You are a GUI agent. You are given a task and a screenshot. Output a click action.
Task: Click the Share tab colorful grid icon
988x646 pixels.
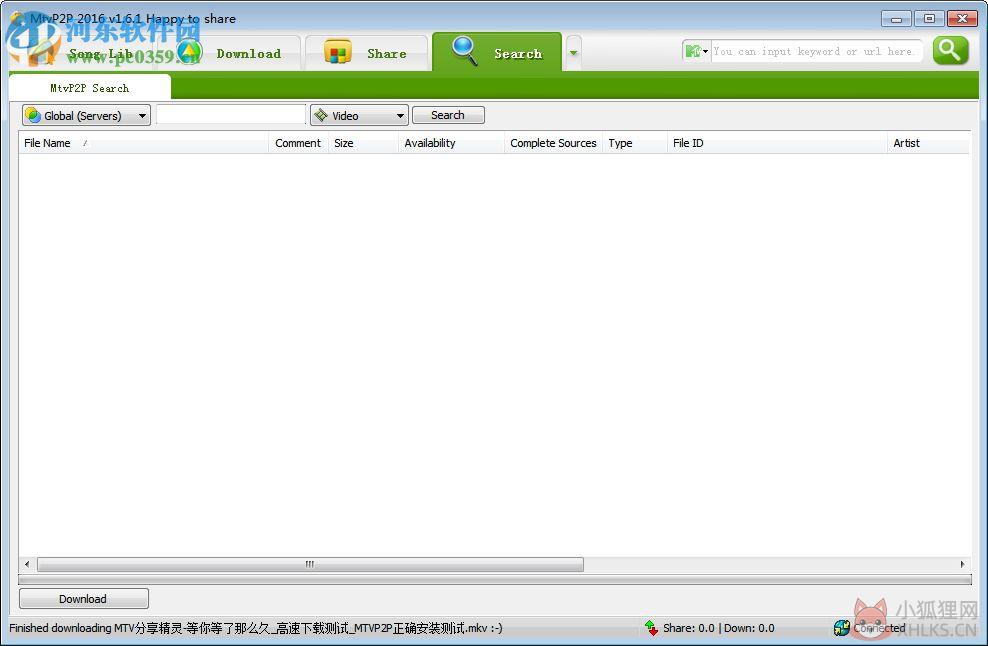[x=337, y=52]
